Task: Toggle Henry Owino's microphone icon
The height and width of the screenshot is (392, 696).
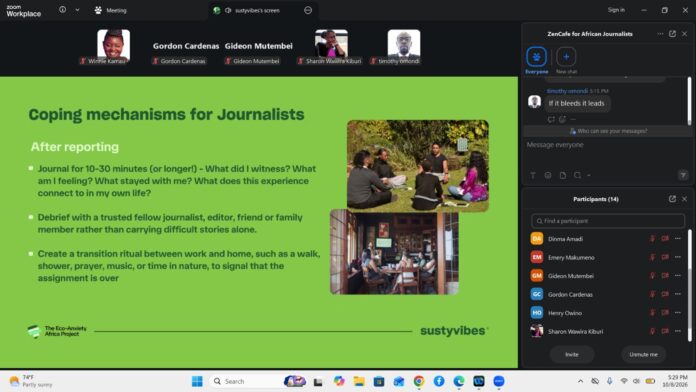Action: pyautogui.click(x=652, y=313)
